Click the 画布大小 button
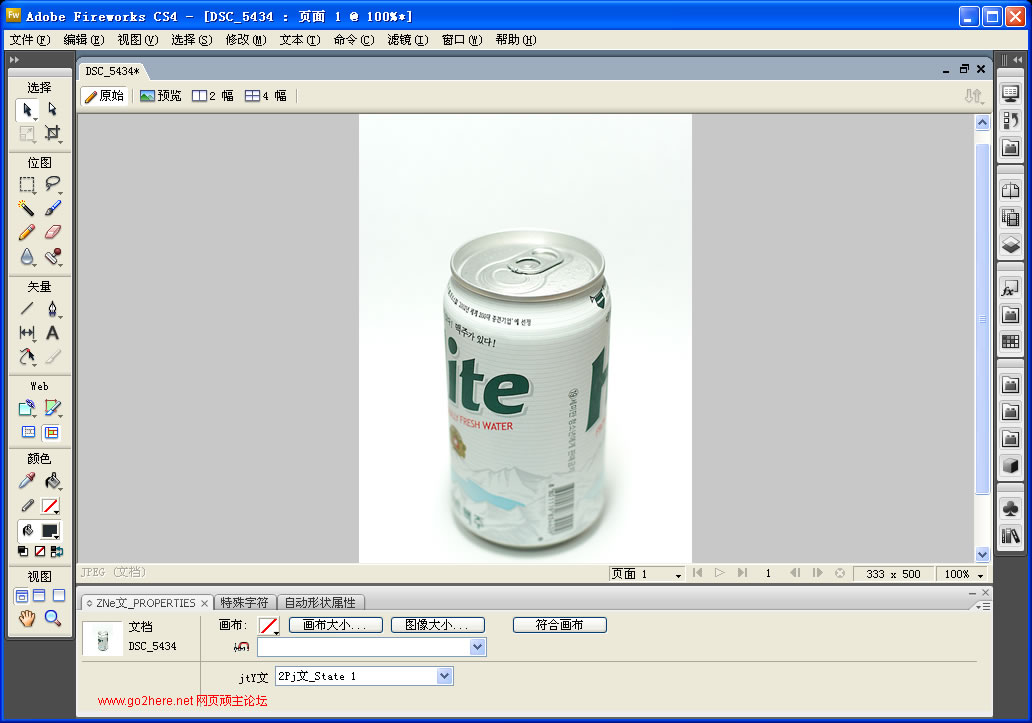 [x=336, y=625]
